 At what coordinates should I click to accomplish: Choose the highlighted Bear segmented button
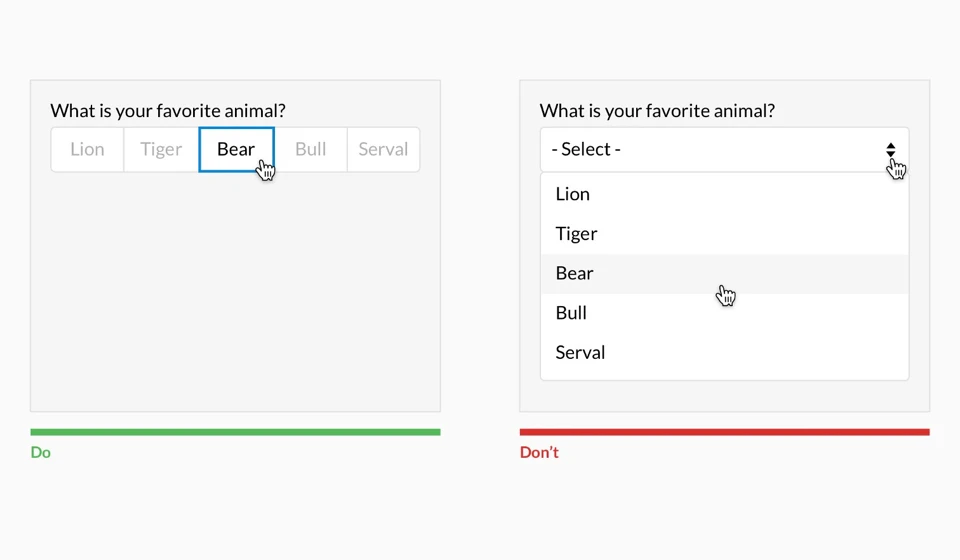pos(236,149)
